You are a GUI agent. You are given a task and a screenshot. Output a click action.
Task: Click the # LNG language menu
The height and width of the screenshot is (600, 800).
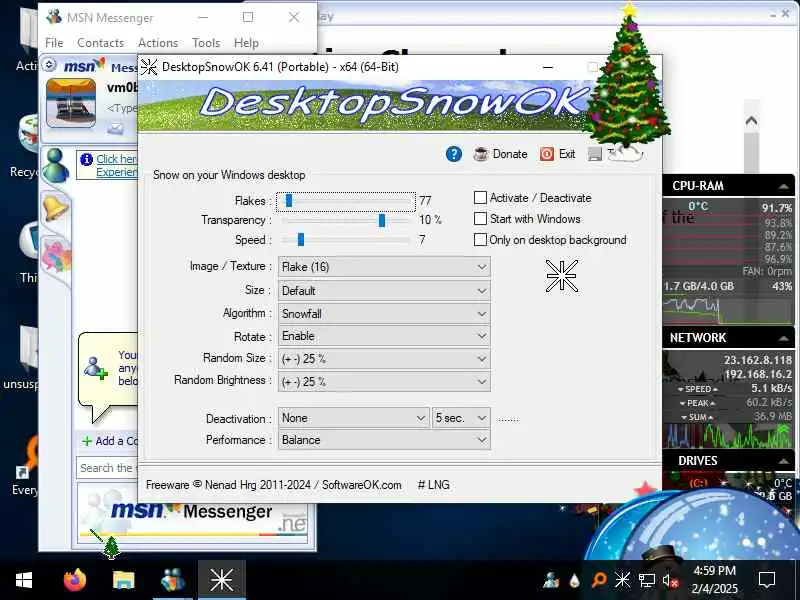point(434,485)
